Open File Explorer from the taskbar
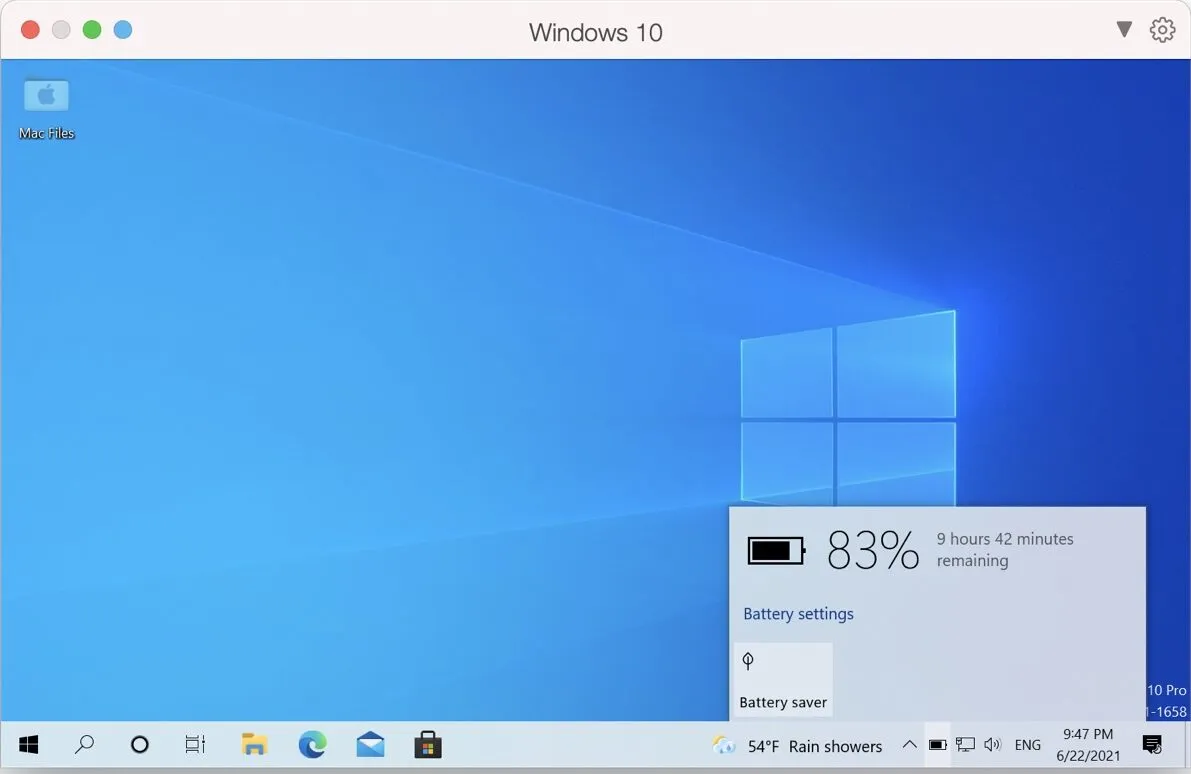This screenshot has width=1191, height=774. [254, 744]
